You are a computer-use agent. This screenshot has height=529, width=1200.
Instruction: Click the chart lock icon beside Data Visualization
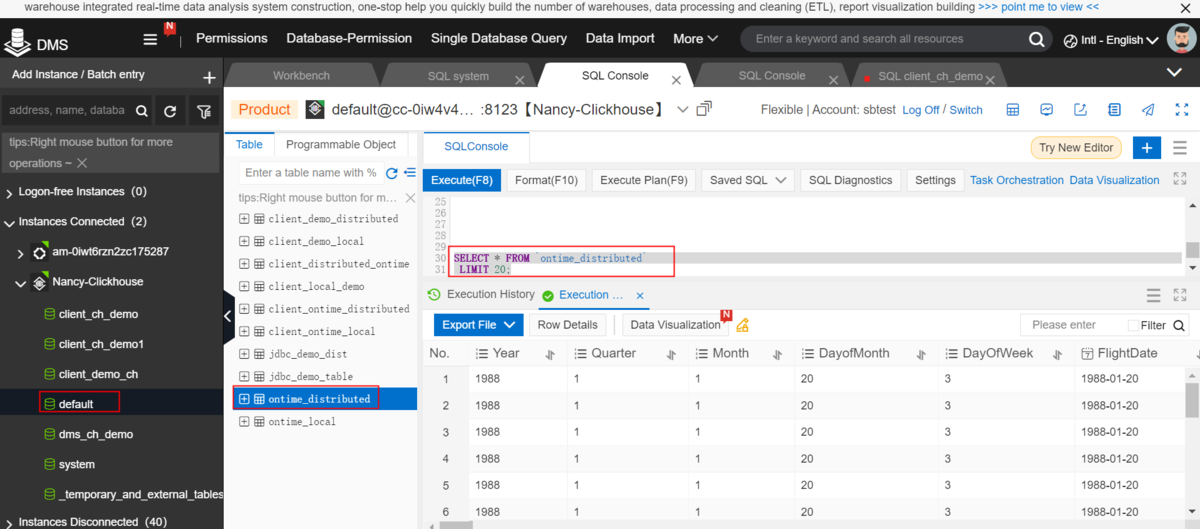(742, 325)
